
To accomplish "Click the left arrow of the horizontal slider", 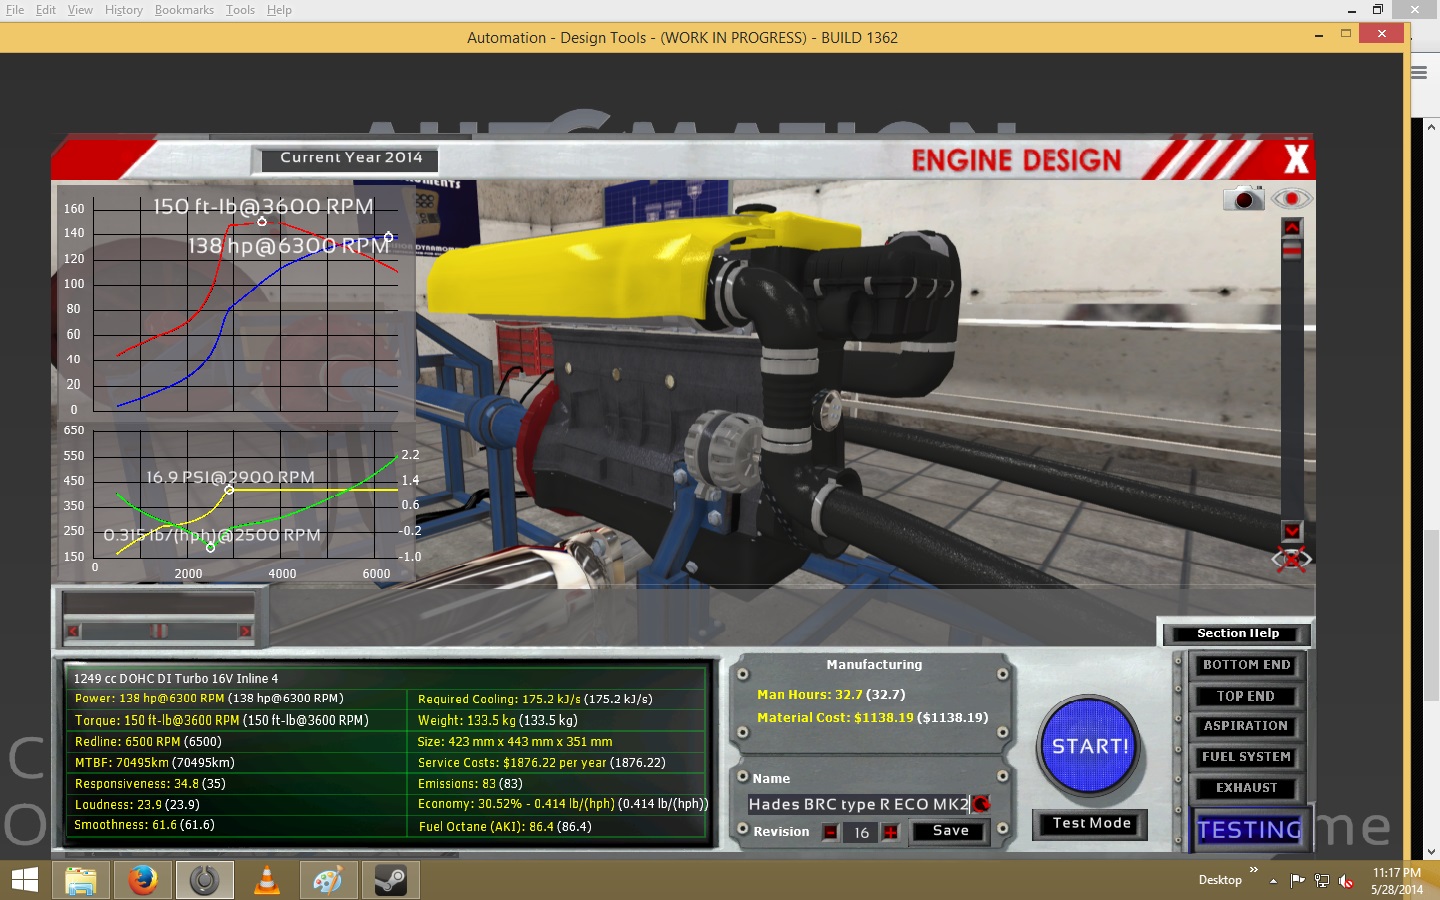I will coord(72,631).
